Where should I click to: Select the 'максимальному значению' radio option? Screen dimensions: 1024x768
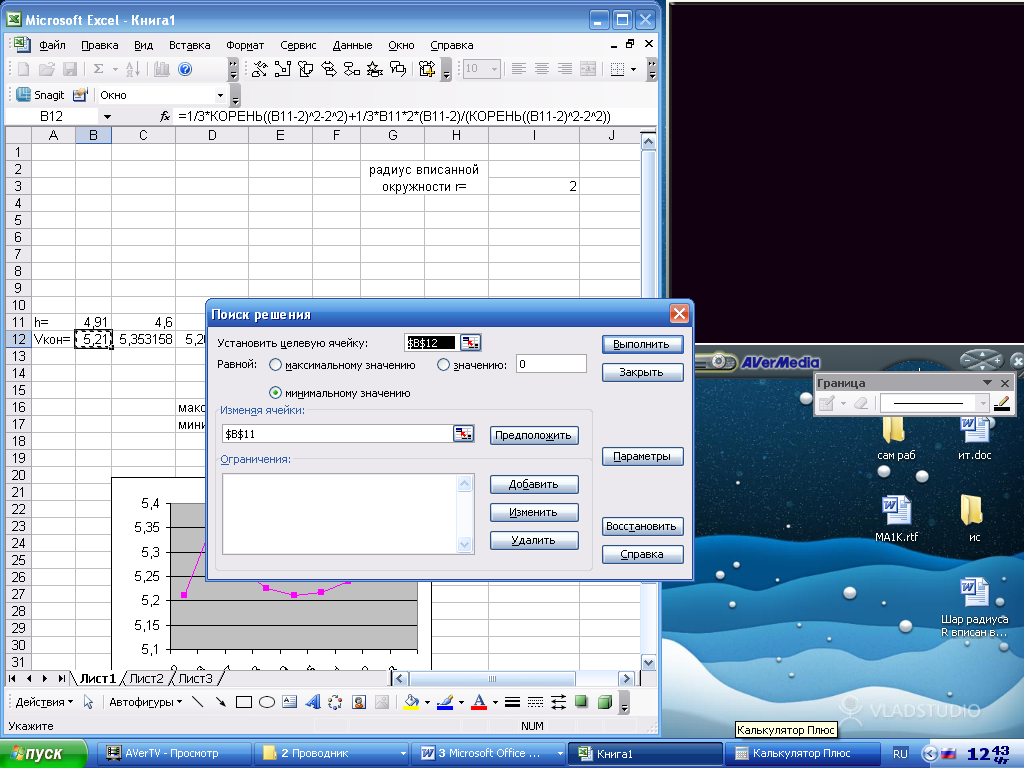click(x=276, y=365)
